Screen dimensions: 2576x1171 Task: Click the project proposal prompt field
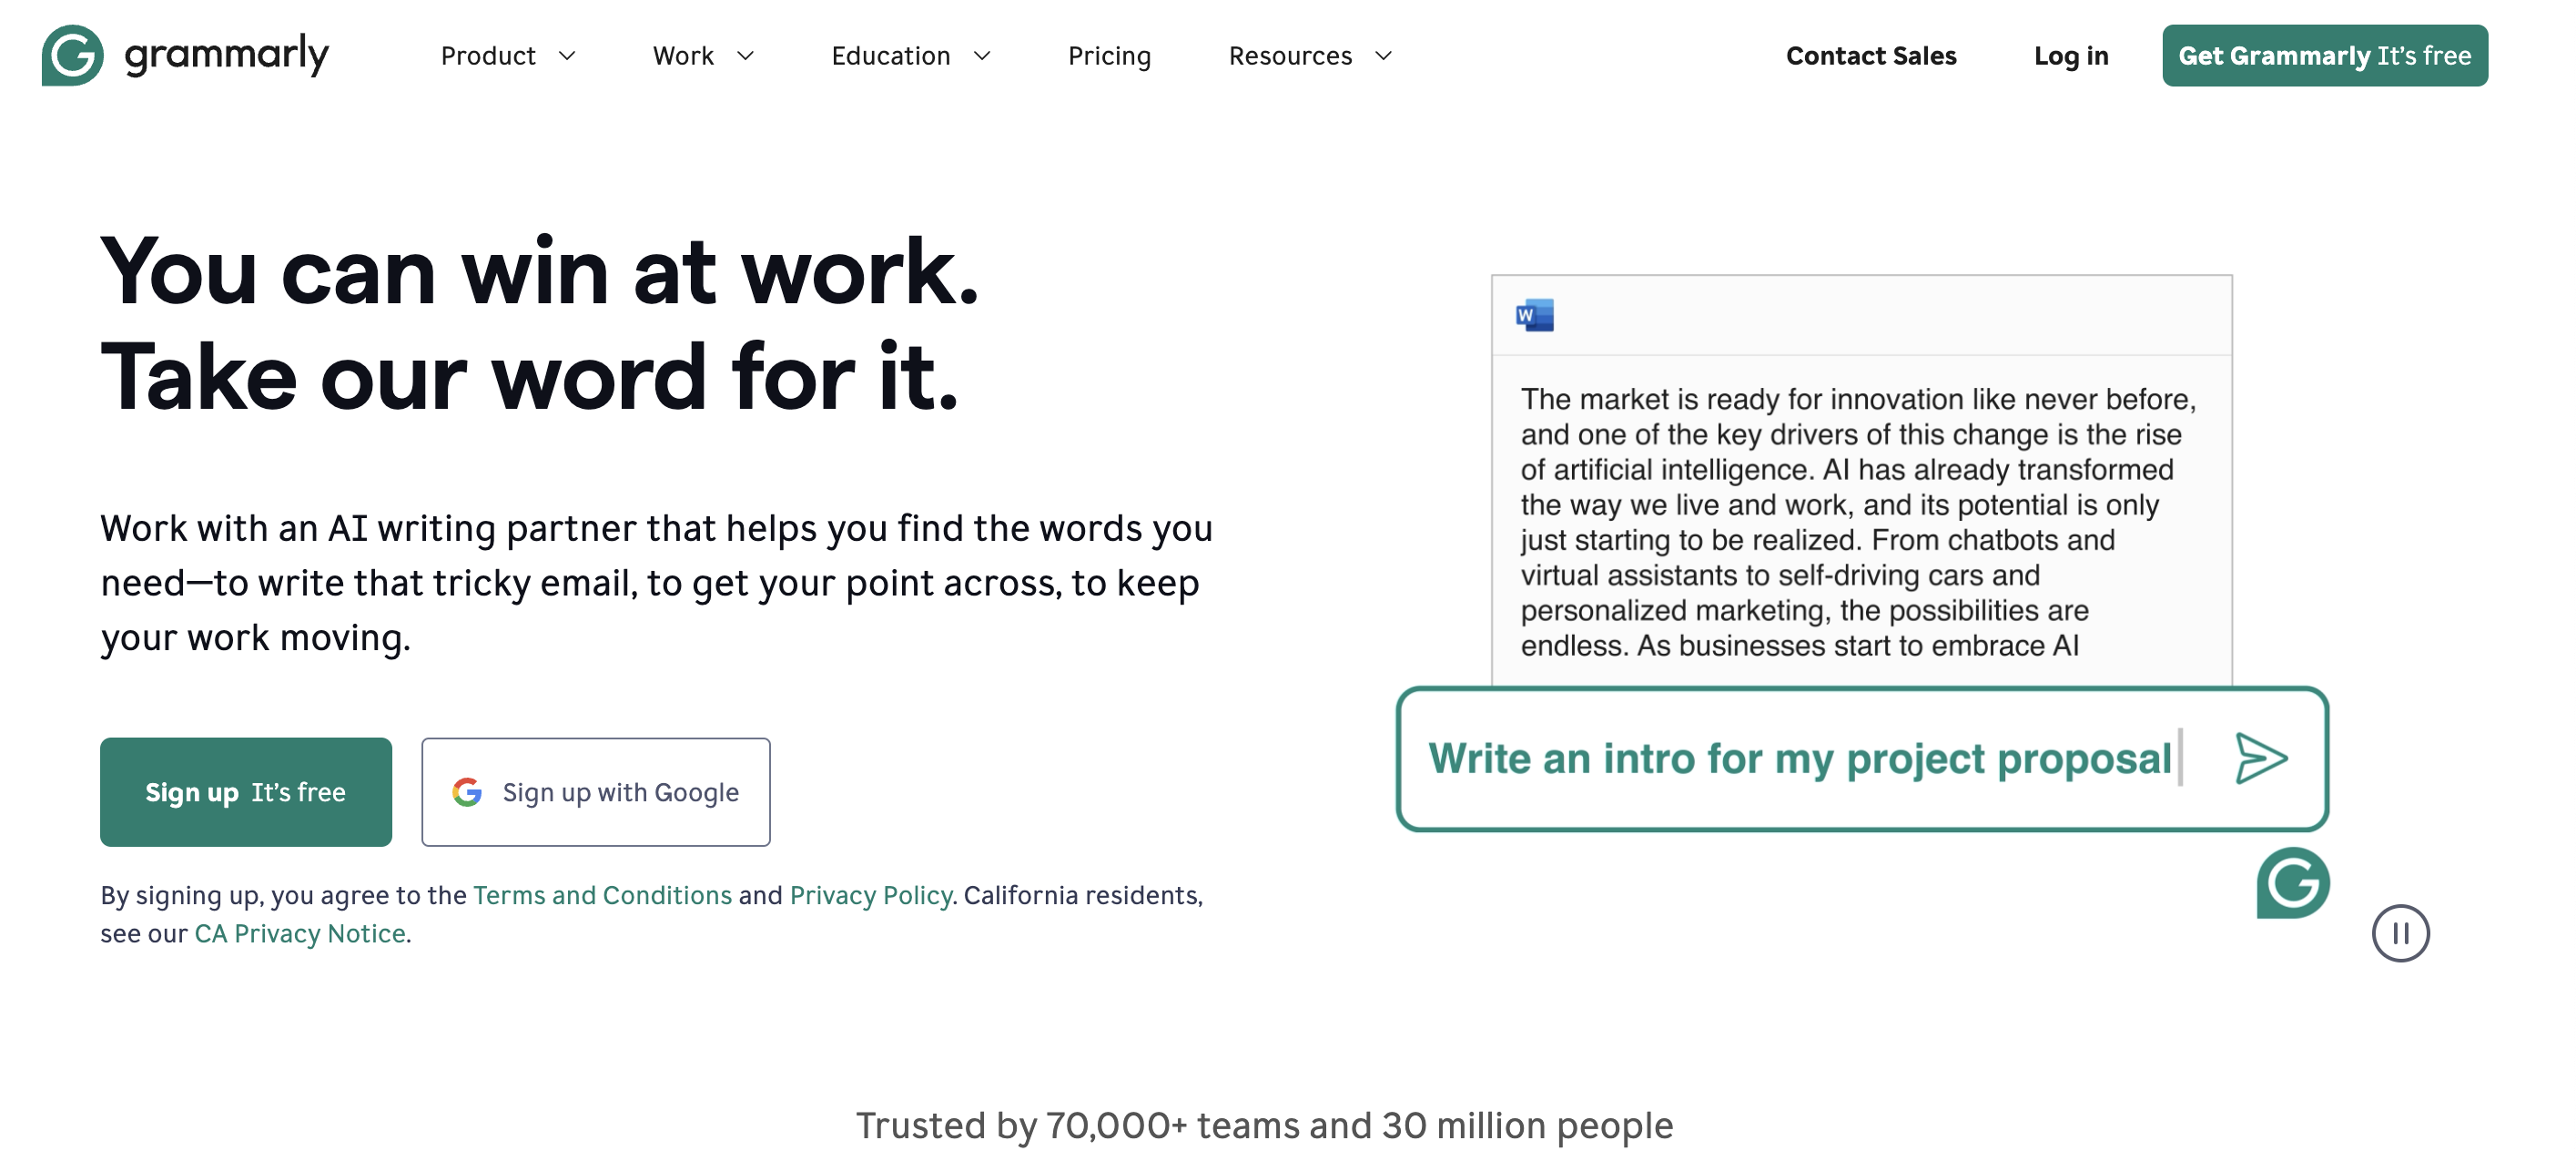pyautogui.click(x=1862, y=758)
